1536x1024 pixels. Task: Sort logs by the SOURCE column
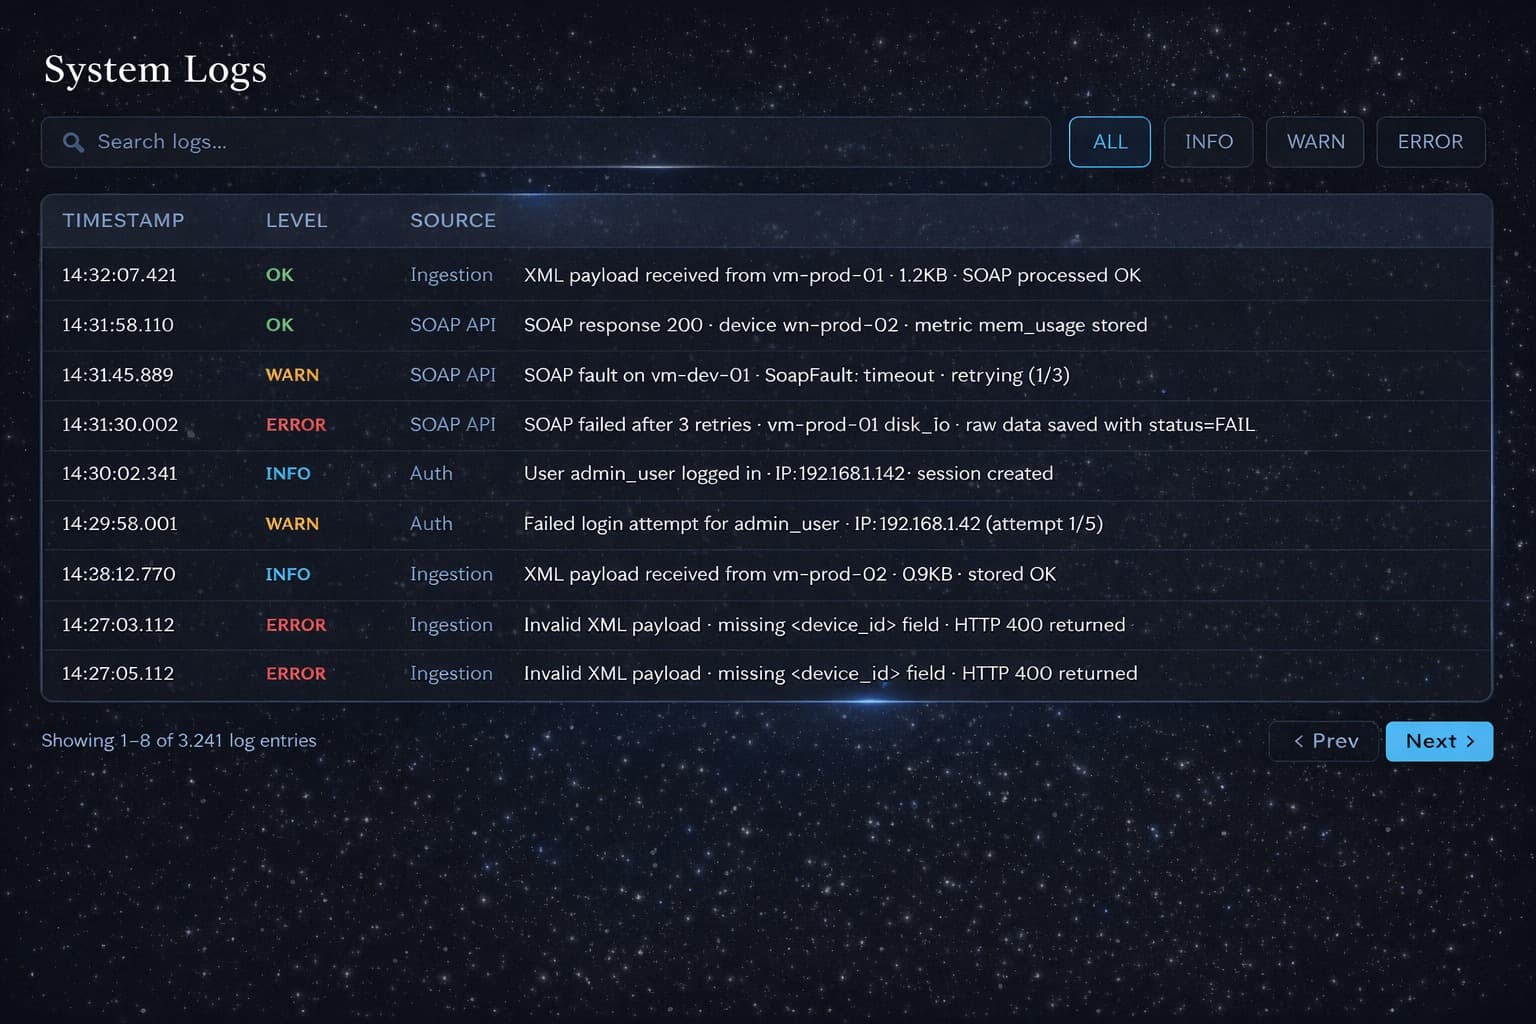coord(452,221)
